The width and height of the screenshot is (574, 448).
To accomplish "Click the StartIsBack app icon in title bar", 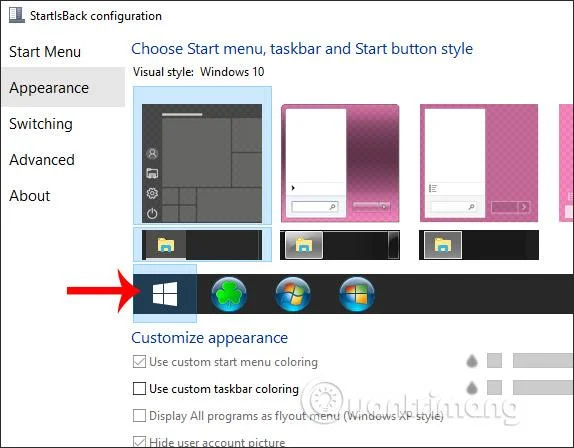I will click(16, 15).
